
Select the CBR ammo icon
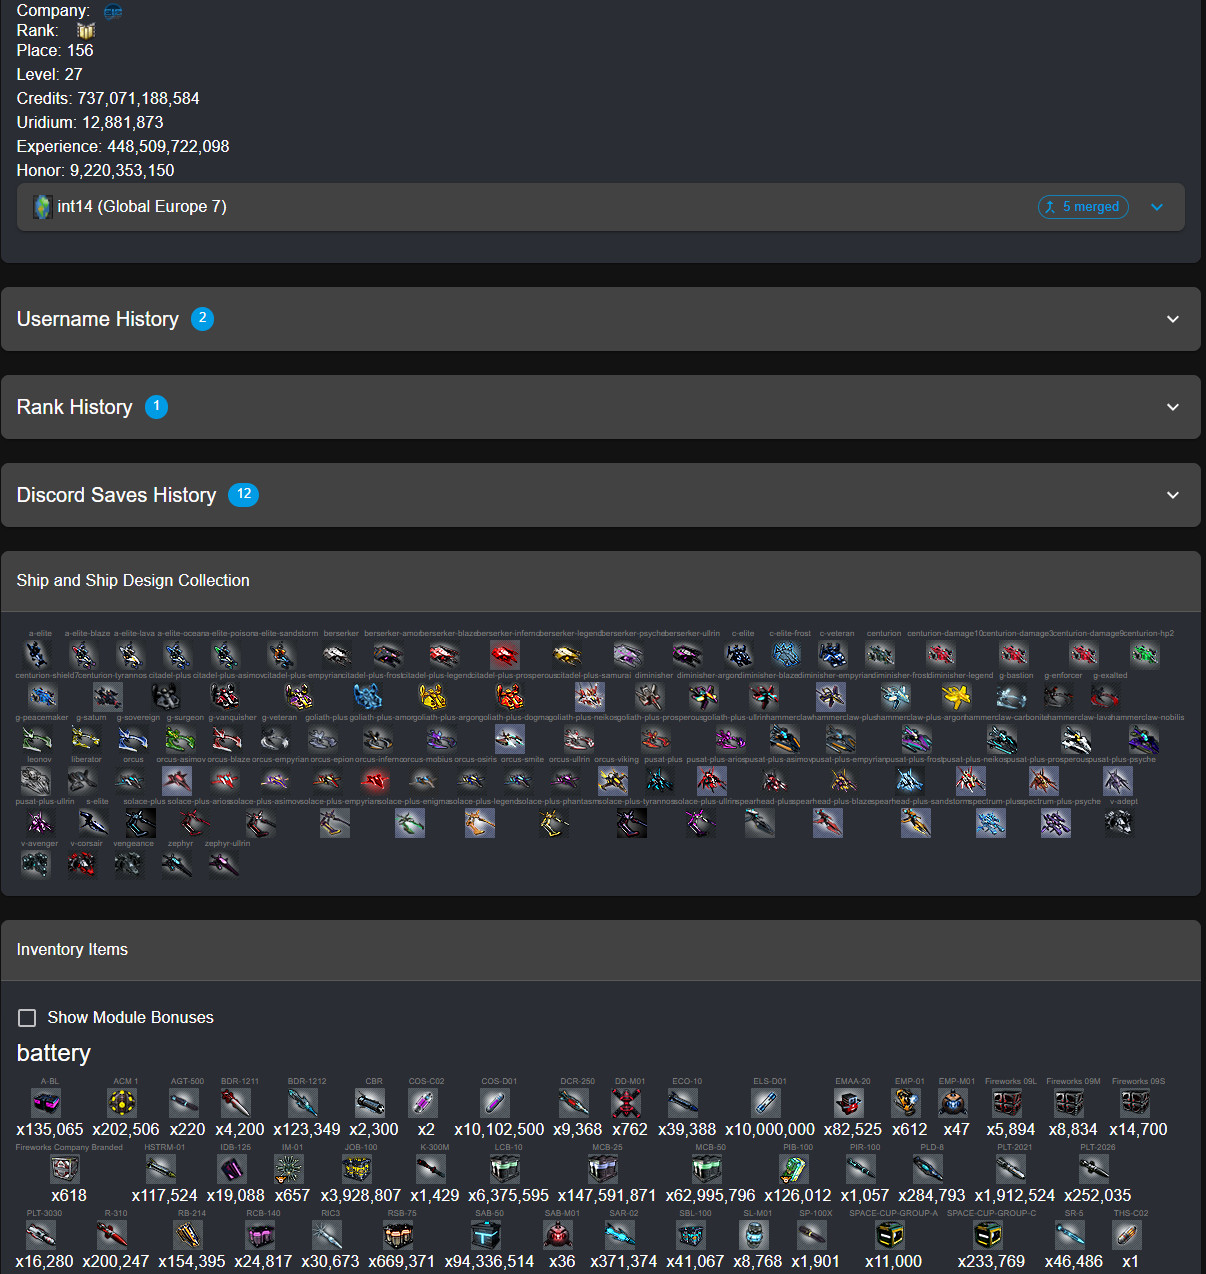coord(370,1102)
